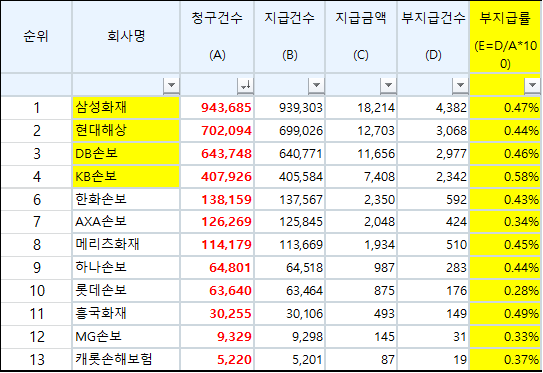543x373 pixels.
Task: Select the 지급금액 (C) header cell
Action: 361,36
